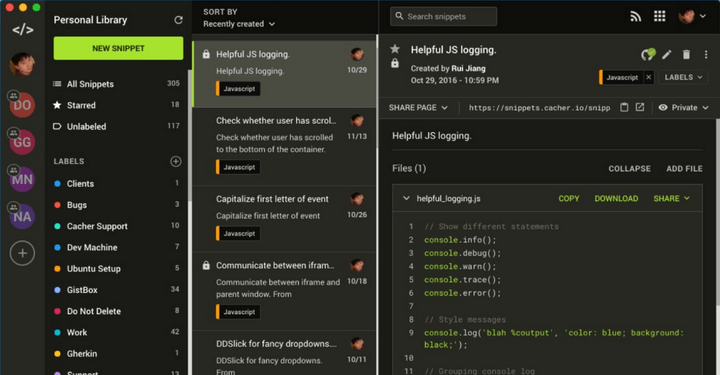Open the Private visibility dropdown

pyautogui.click(x=684, y=107)
